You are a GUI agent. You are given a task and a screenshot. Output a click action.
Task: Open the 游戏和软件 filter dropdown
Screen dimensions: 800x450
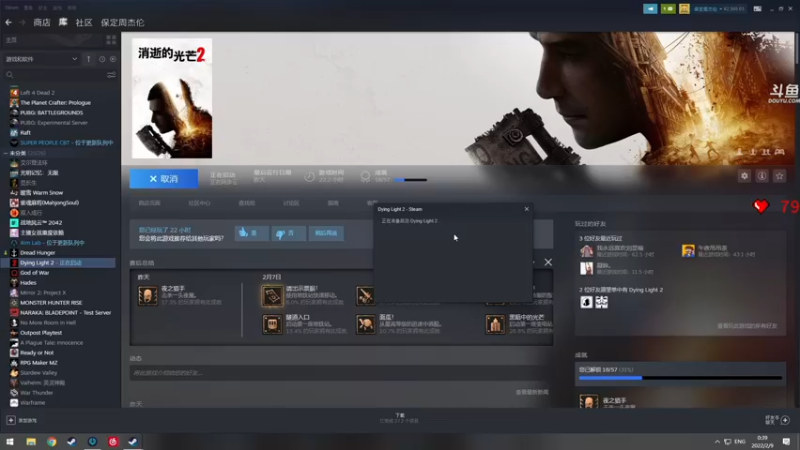41,59
